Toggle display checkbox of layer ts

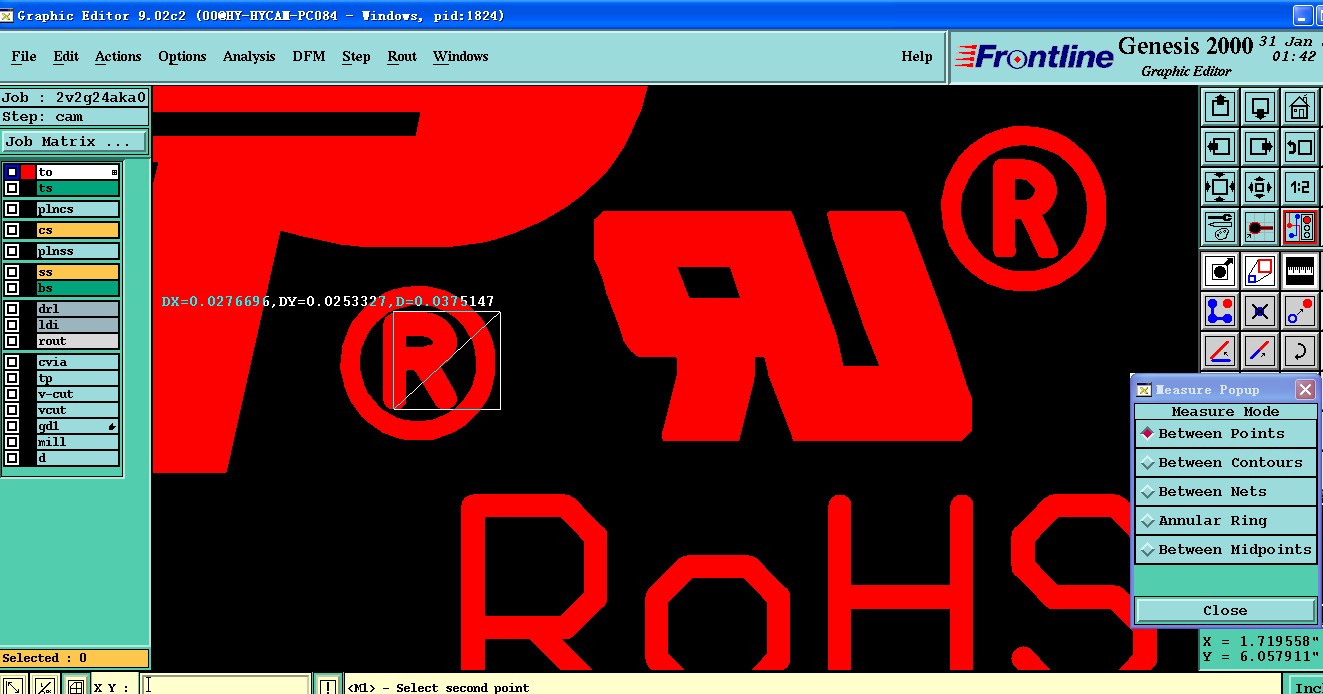[11, 188]
